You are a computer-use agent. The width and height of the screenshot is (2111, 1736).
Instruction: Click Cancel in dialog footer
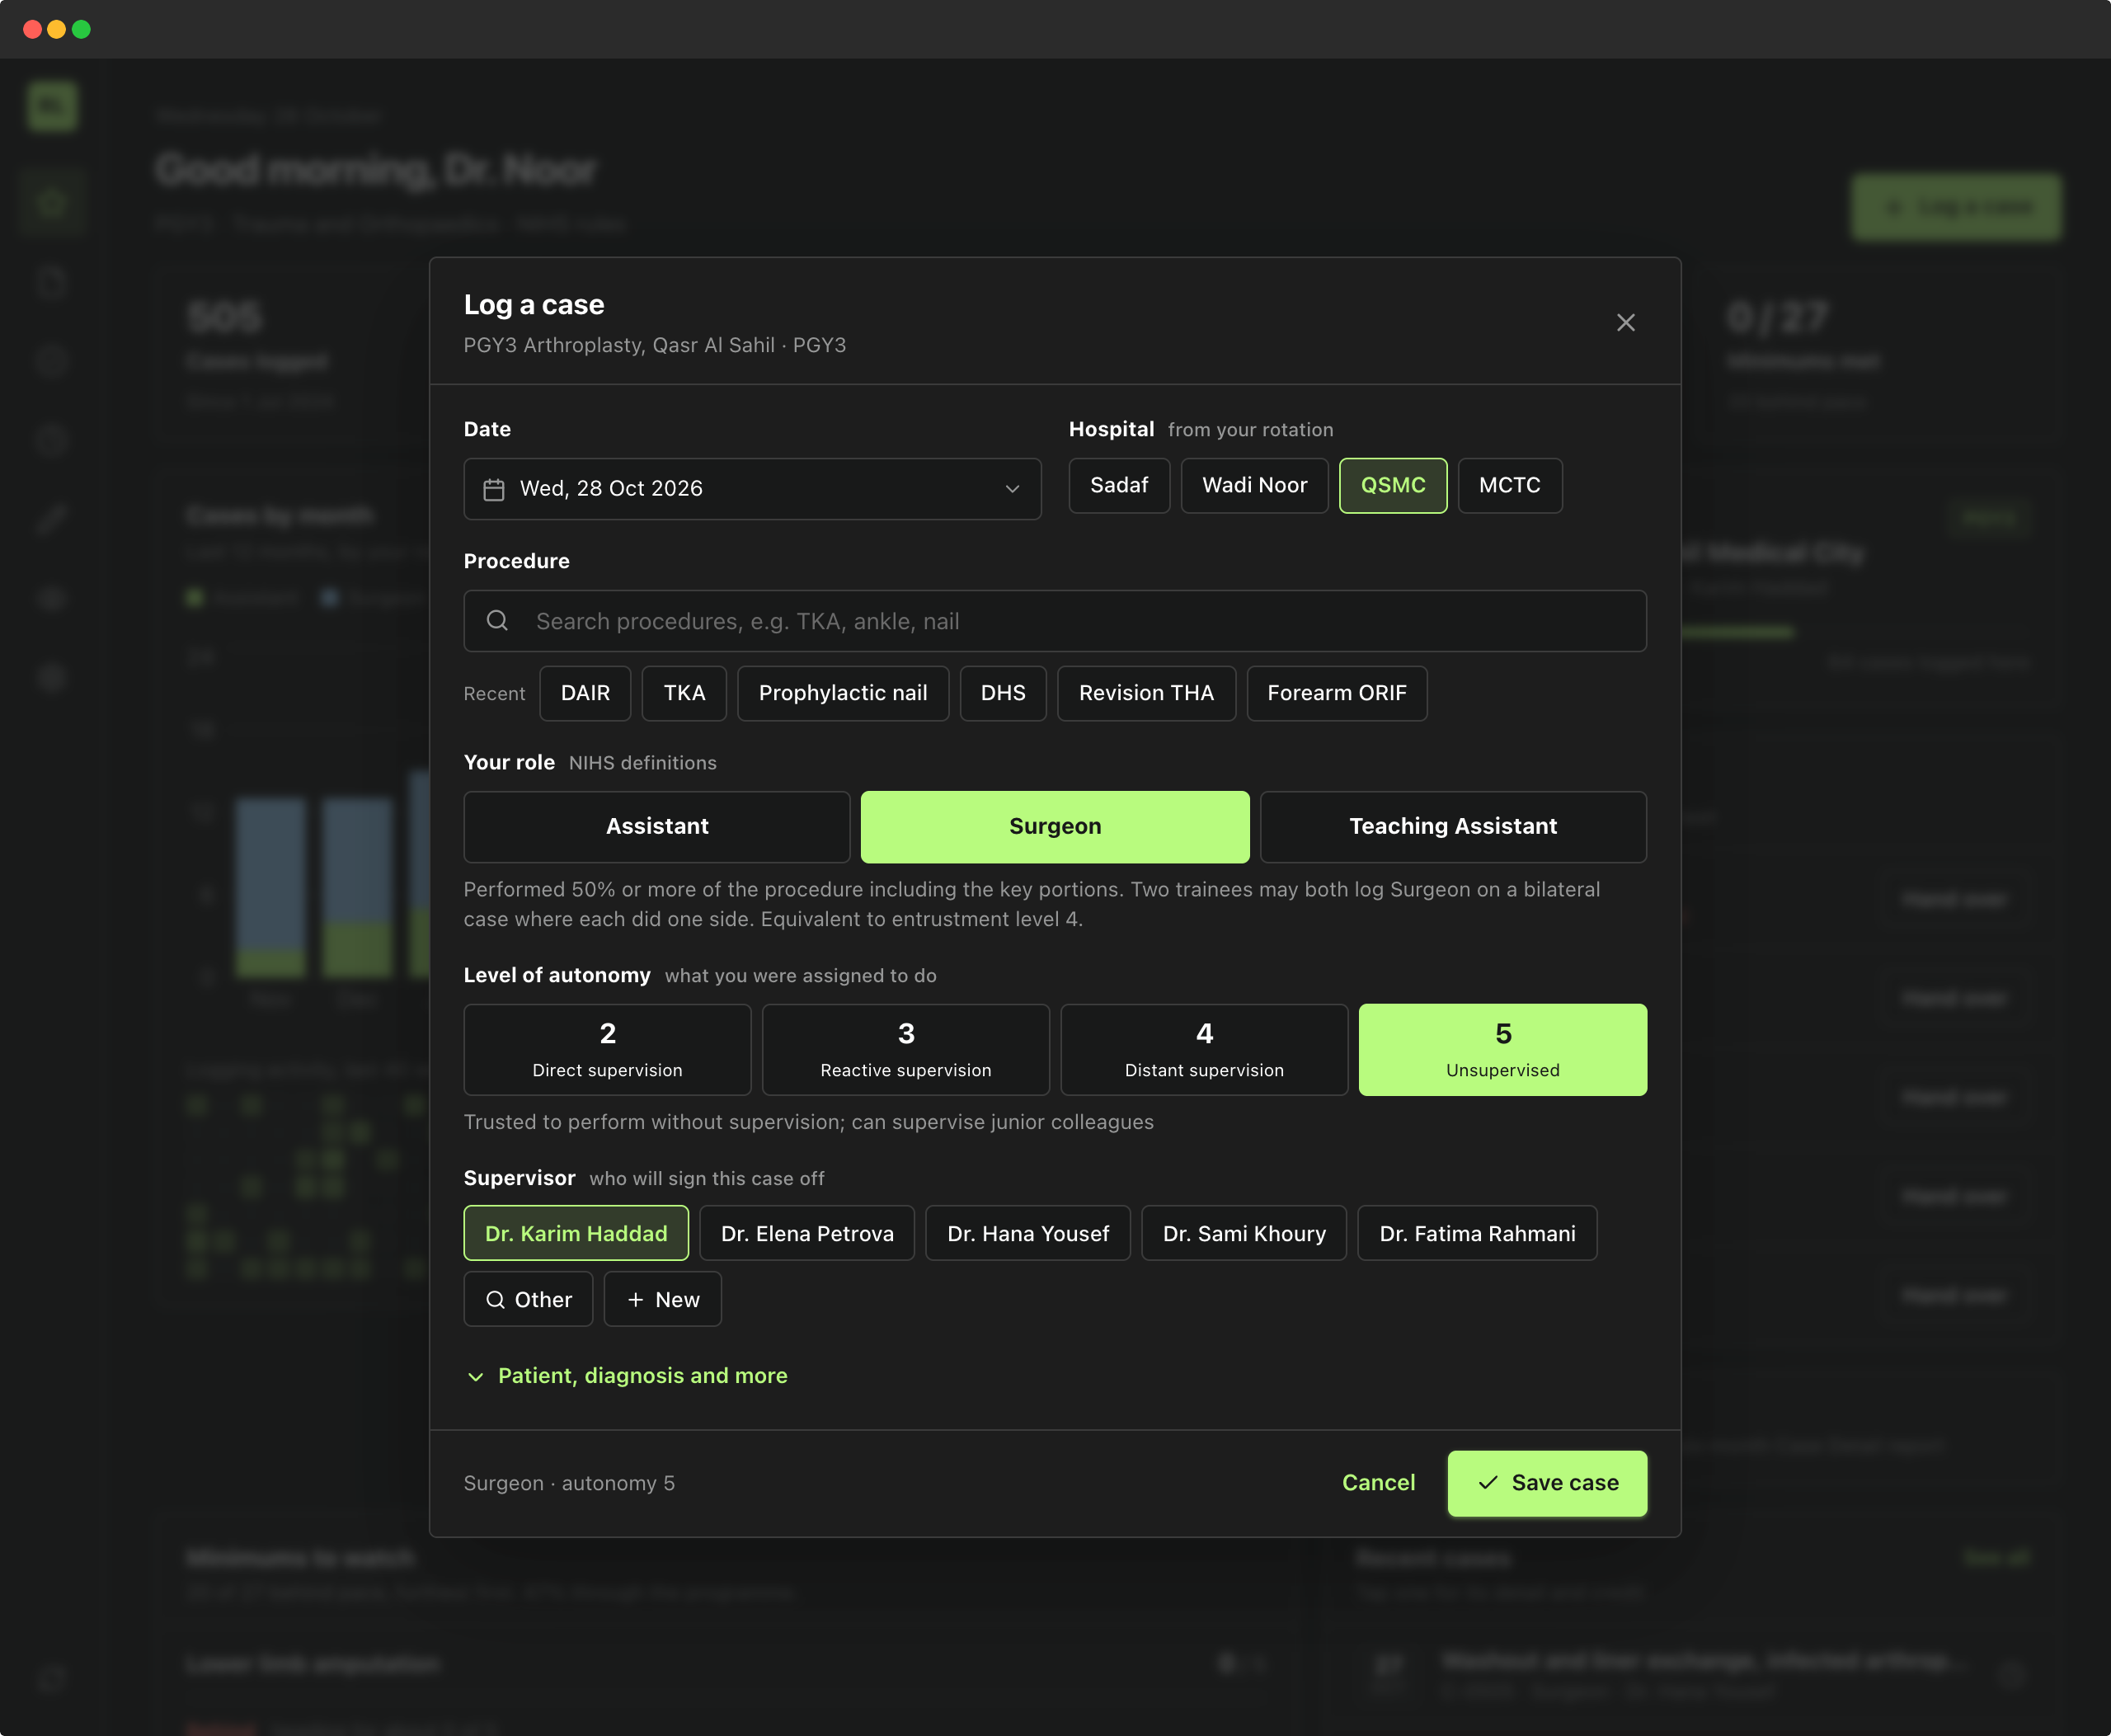1378,1482
